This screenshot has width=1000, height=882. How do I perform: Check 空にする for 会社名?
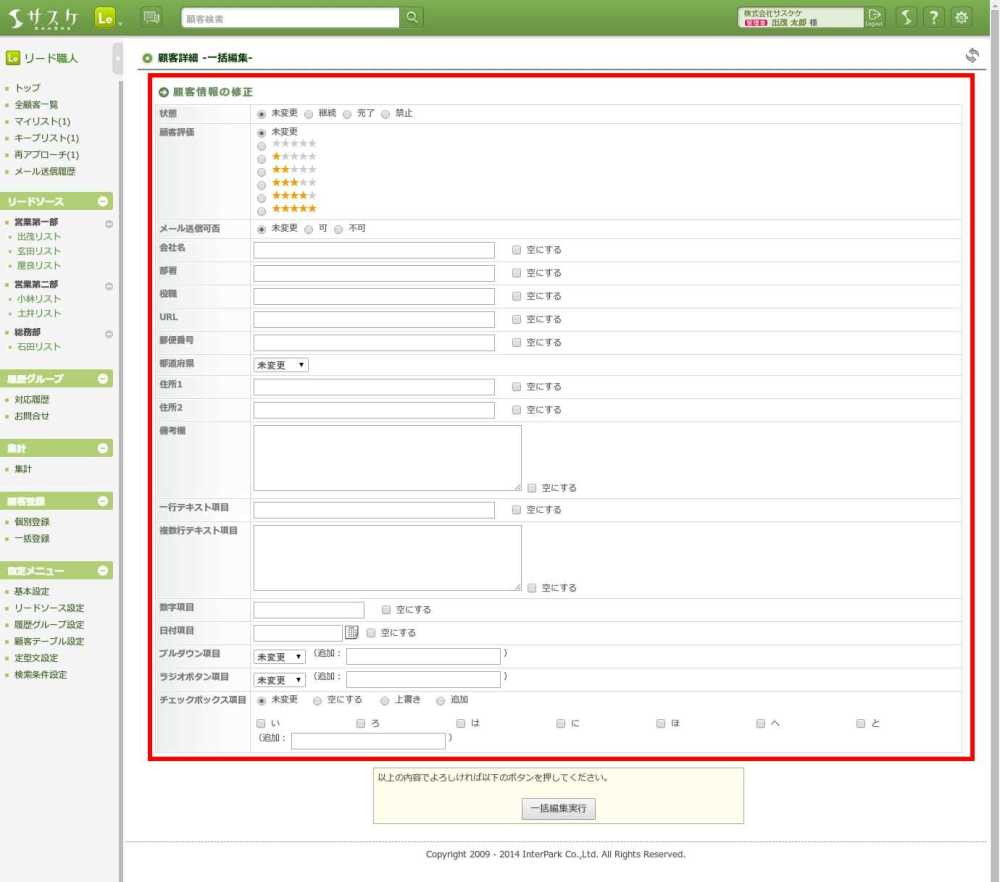pyautogui.click(x=516, y=250)
